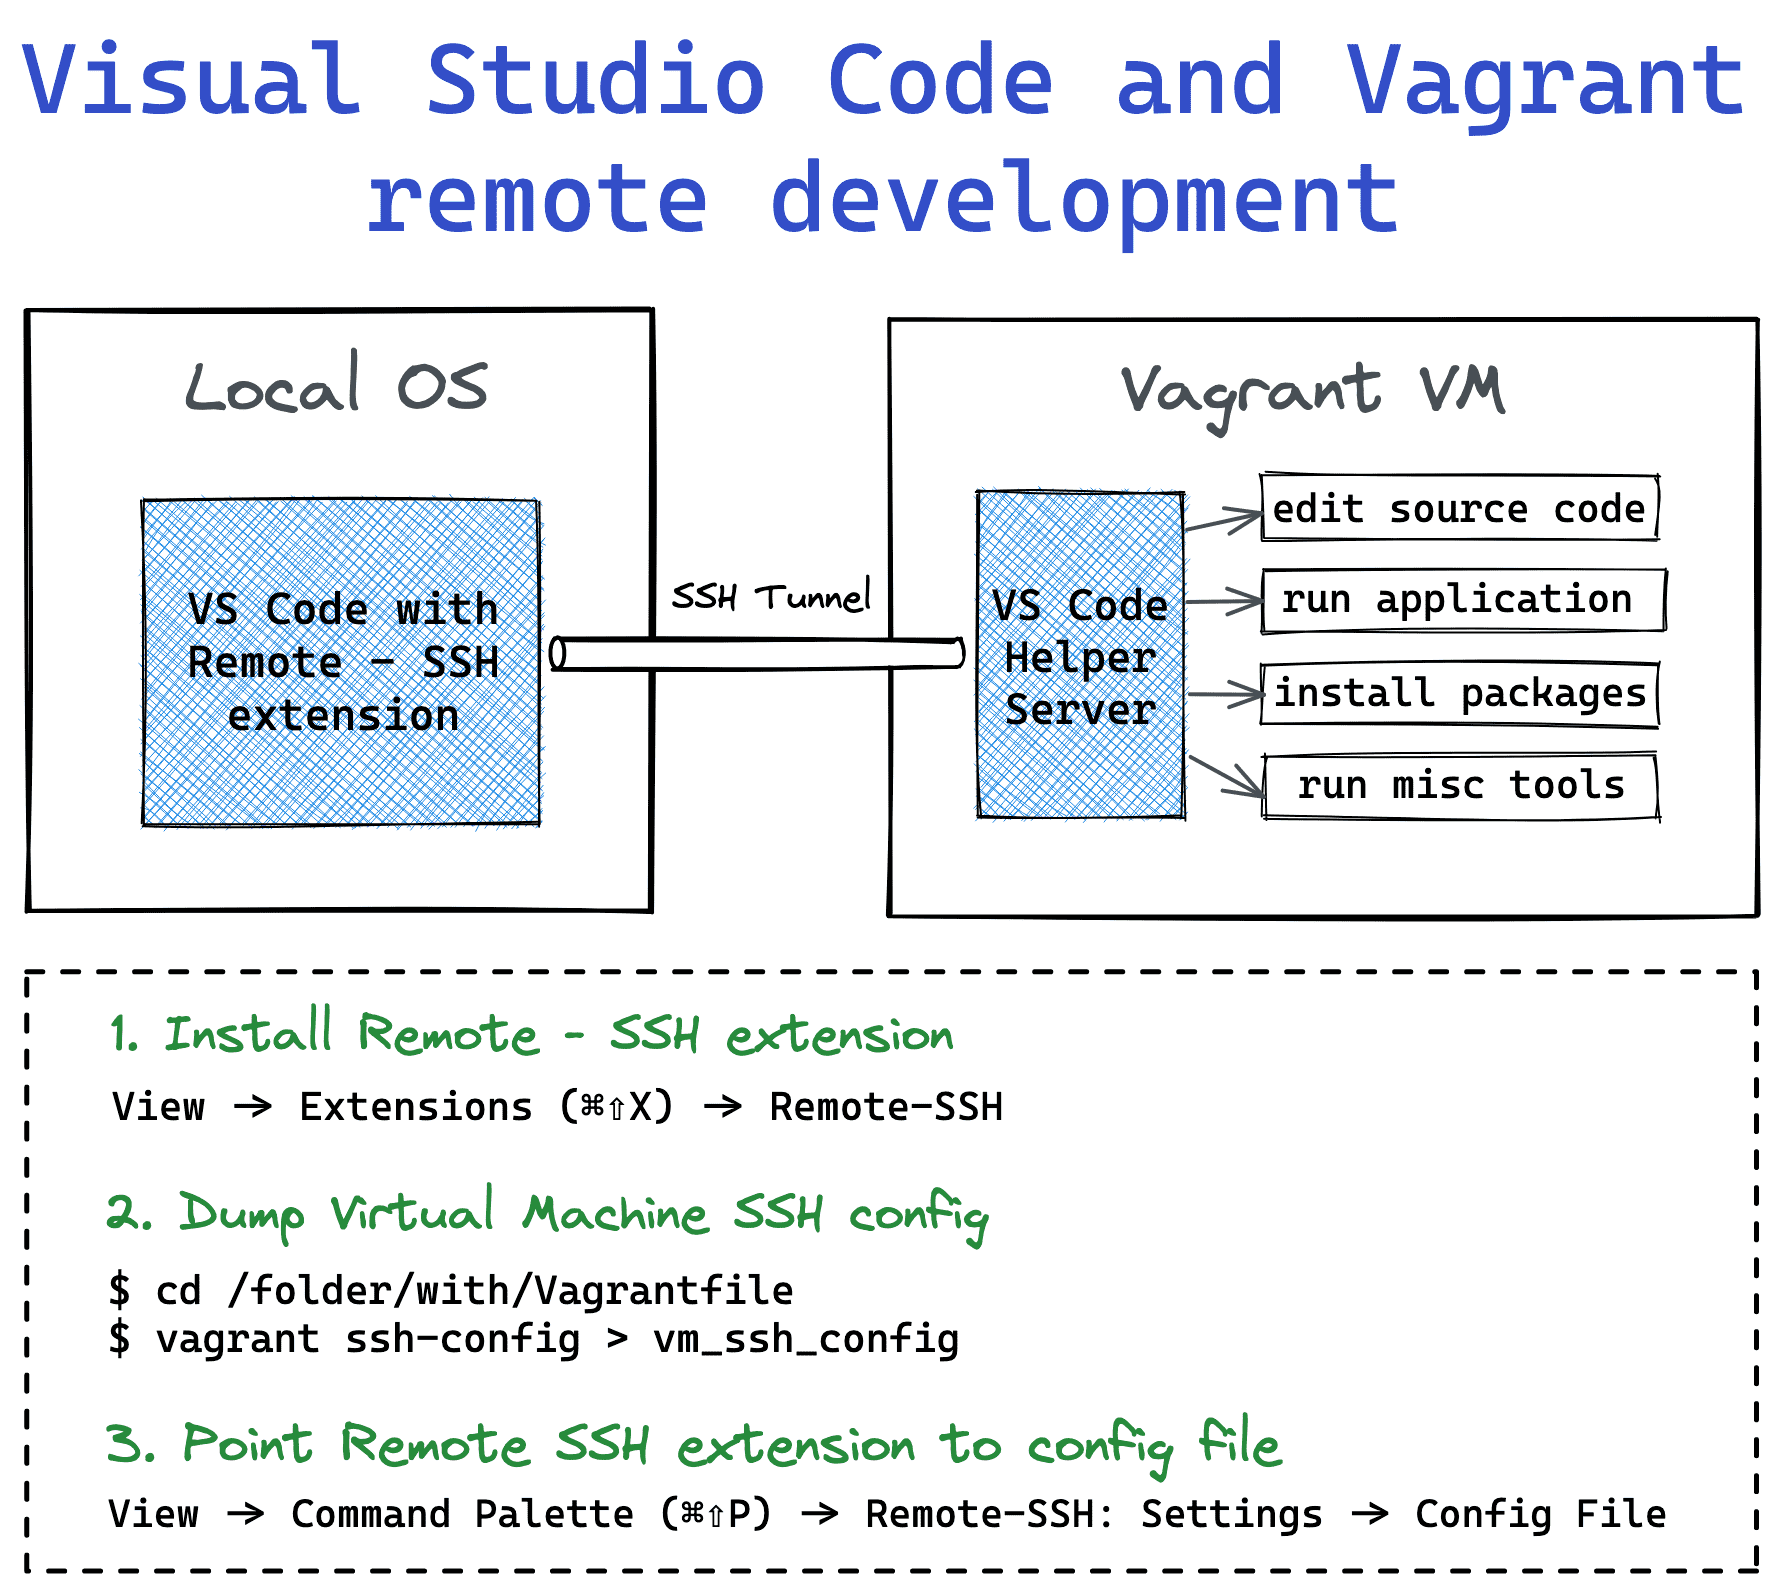This screenshot has width=1777, height=1591.
Task: Click the 'Dump Virtual Machine SSH config' heading
Action: pyautogui.click(x=547, y=1214)
